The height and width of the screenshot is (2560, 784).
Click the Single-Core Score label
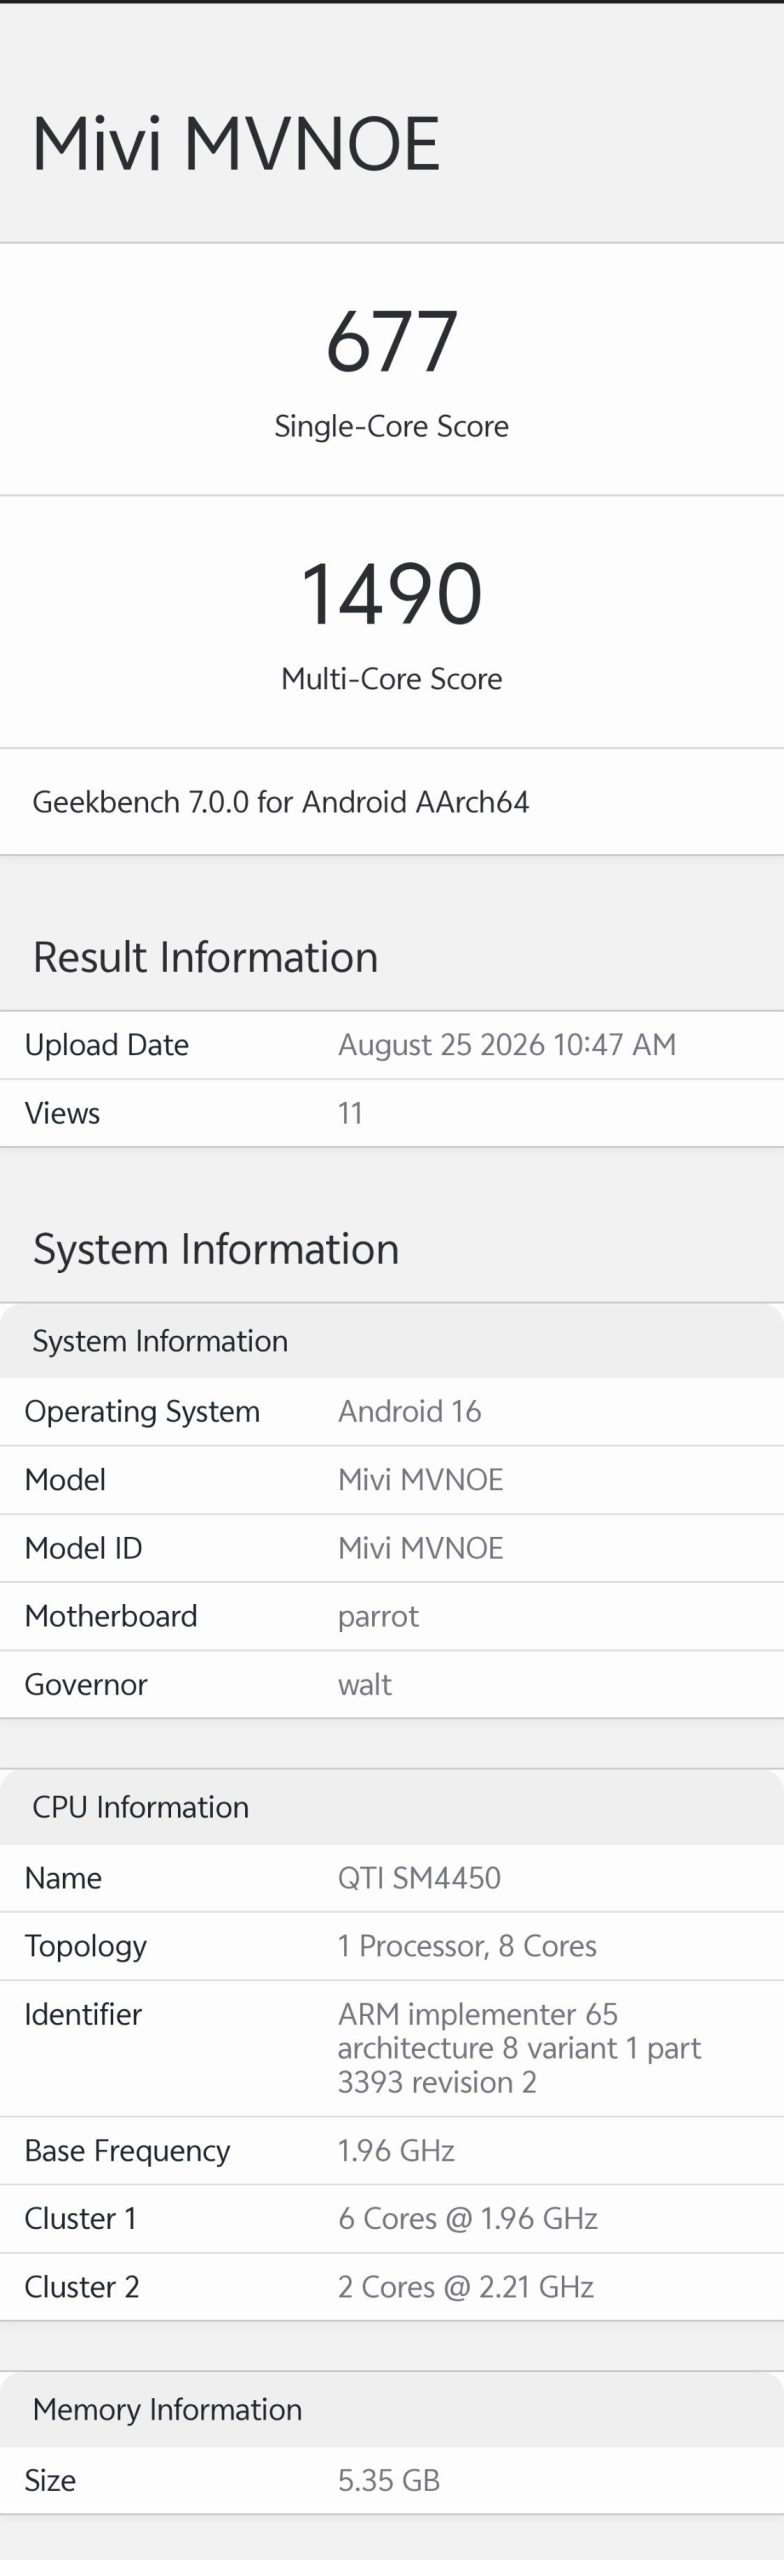click(392, 427)
